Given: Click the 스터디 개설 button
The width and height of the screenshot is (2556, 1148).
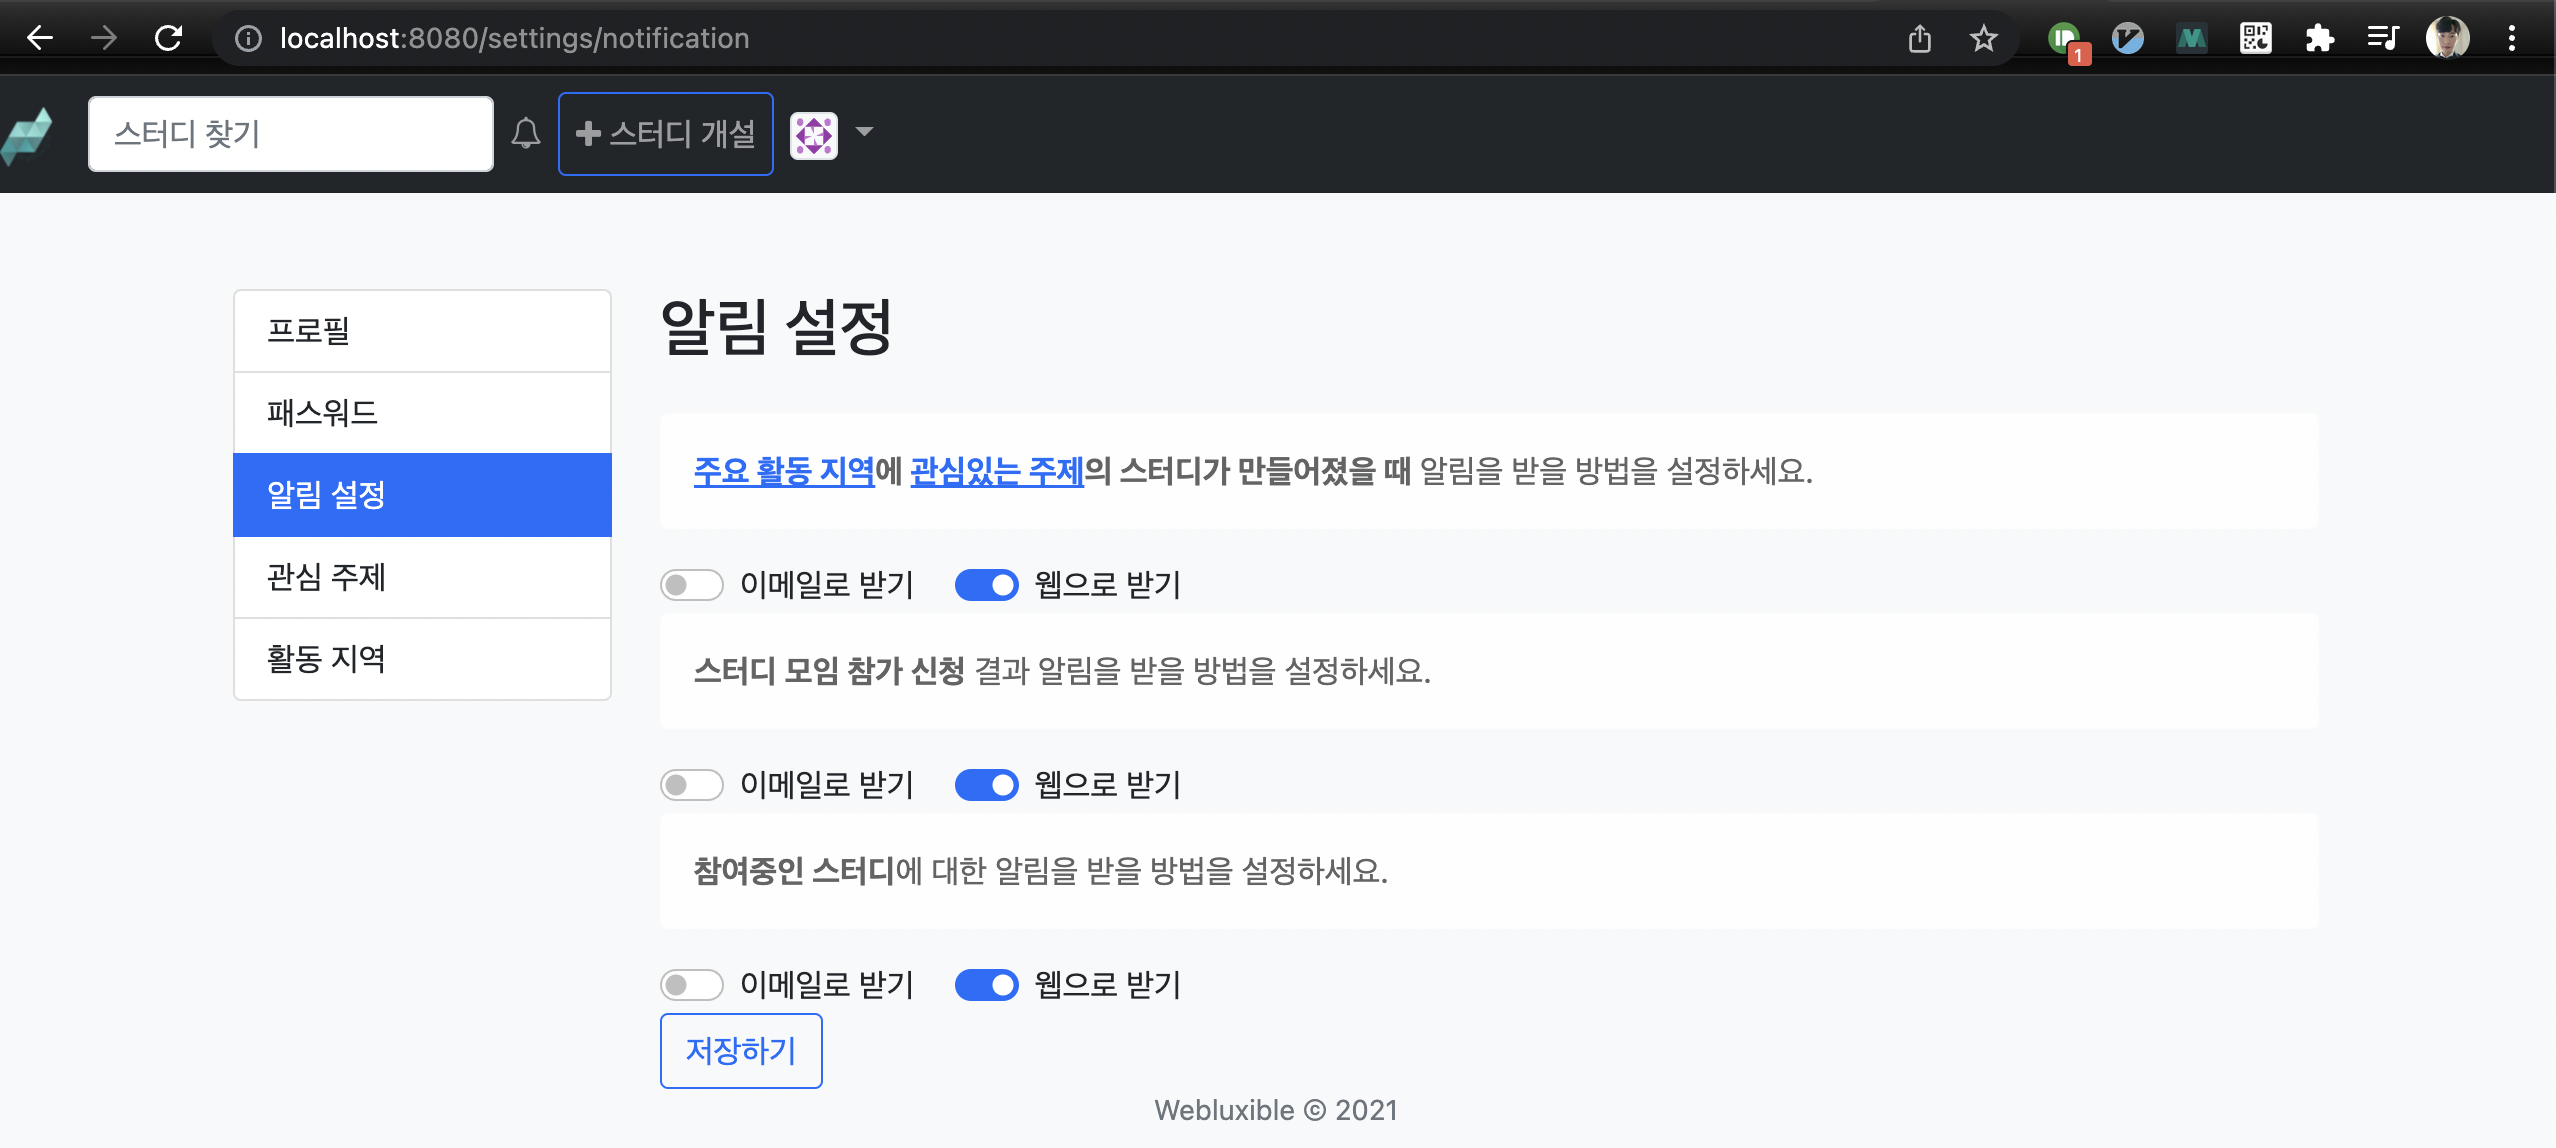Looking at the screenshot, I should (x=665, y=134).
